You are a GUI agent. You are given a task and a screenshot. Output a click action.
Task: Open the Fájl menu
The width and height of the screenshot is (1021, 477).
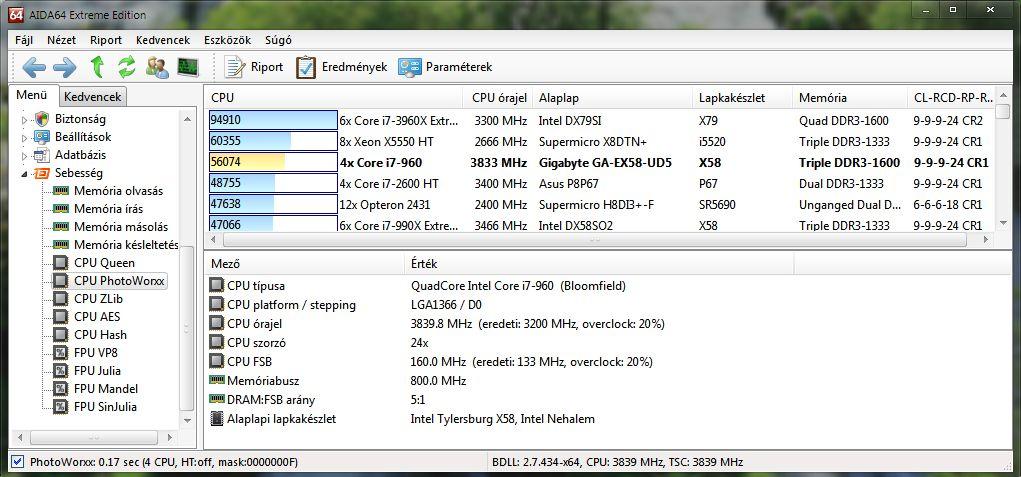pyautogui.click(x=24, y=40)
